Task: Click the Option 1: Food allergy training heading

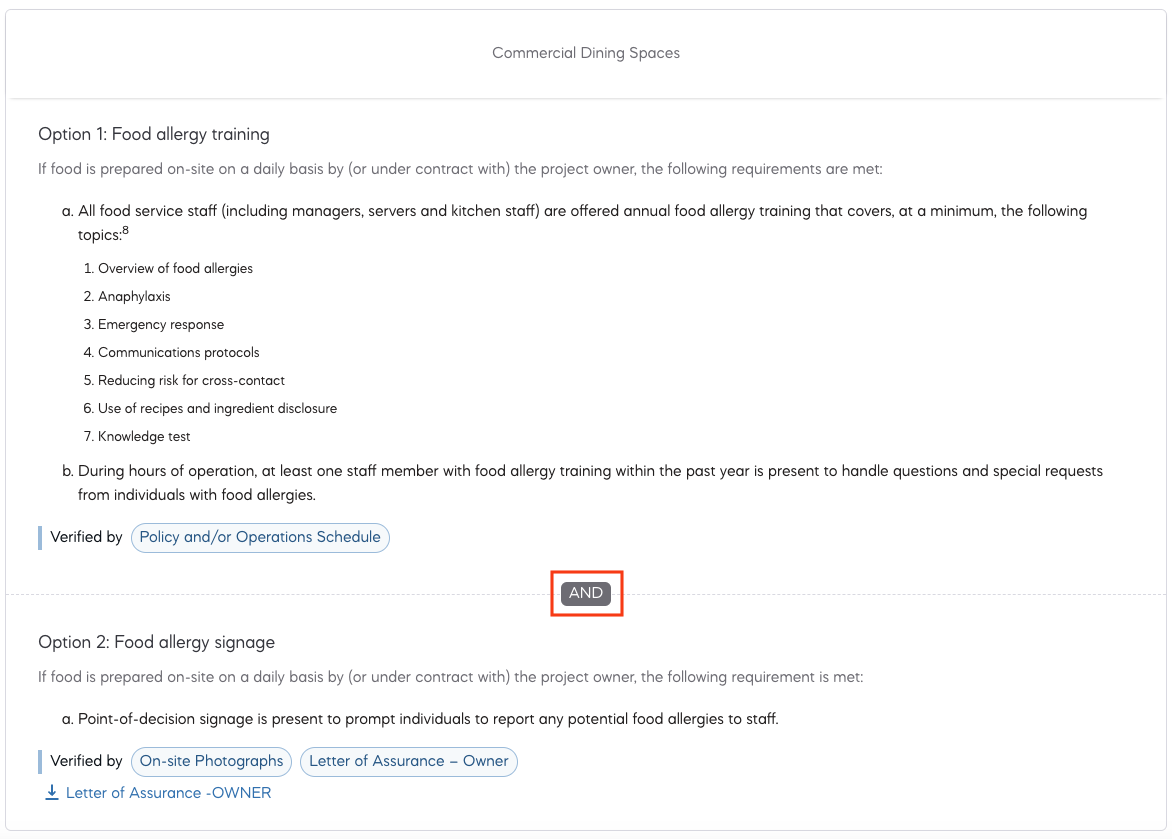Action: (154, 134)
